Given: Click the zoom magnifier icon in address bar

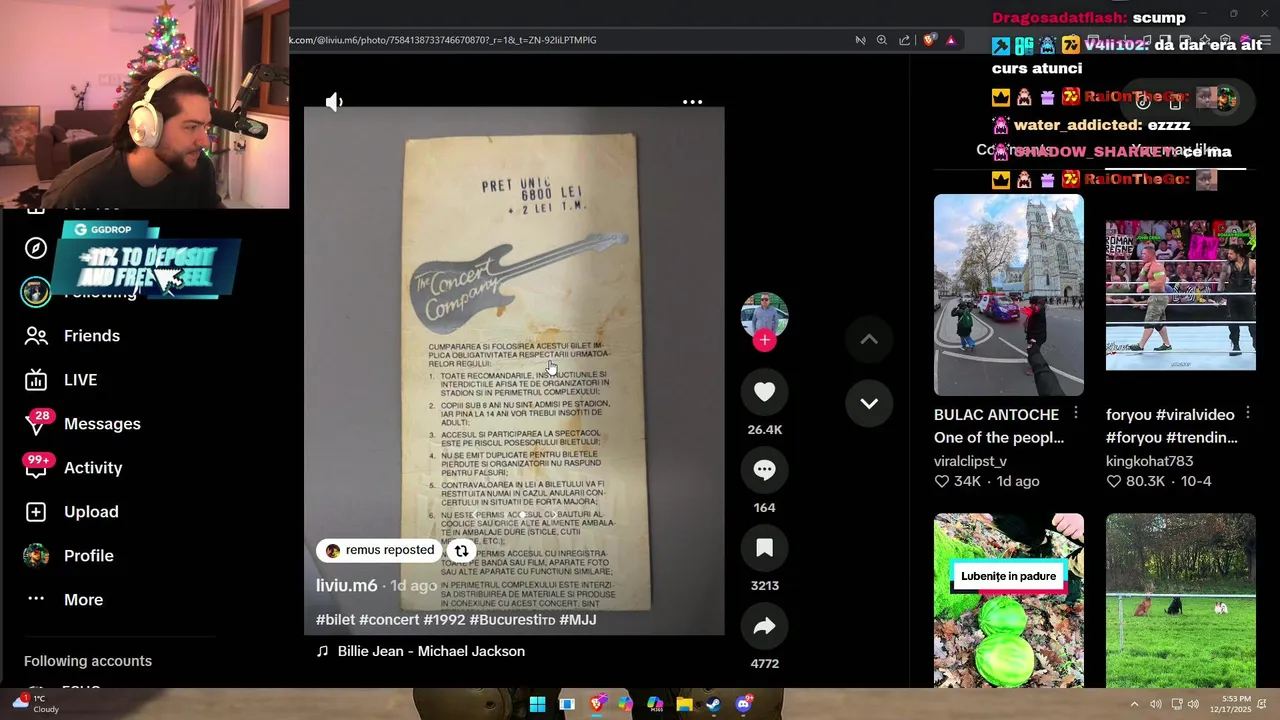Looking at the screenshot, I should click(882, 41).
